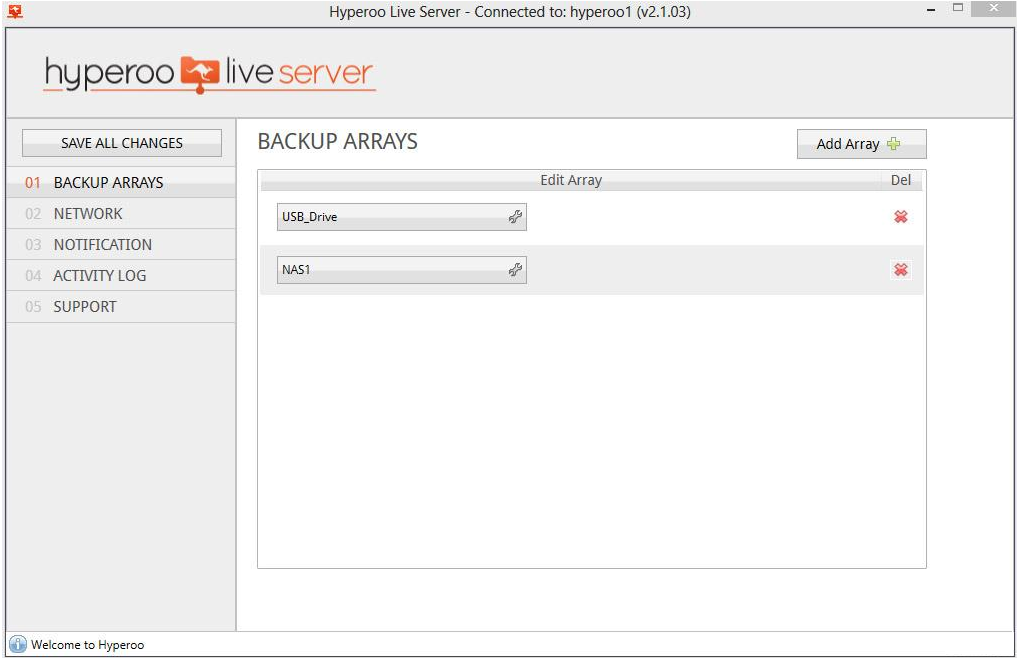Click the Edit Array column header
Image resolution: width=1017 pixels, height=658 pixels.
pyautogui.click(x=571, y=181)
